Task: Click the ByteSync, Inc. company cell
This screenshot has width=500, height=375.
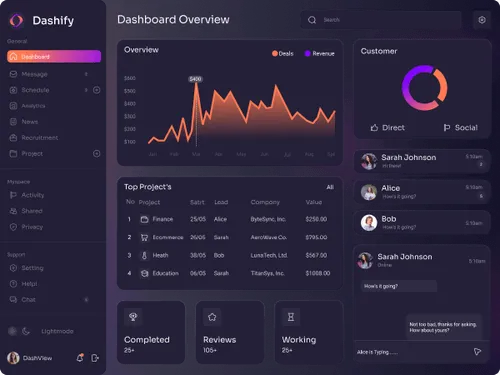Action: point(268,219)
